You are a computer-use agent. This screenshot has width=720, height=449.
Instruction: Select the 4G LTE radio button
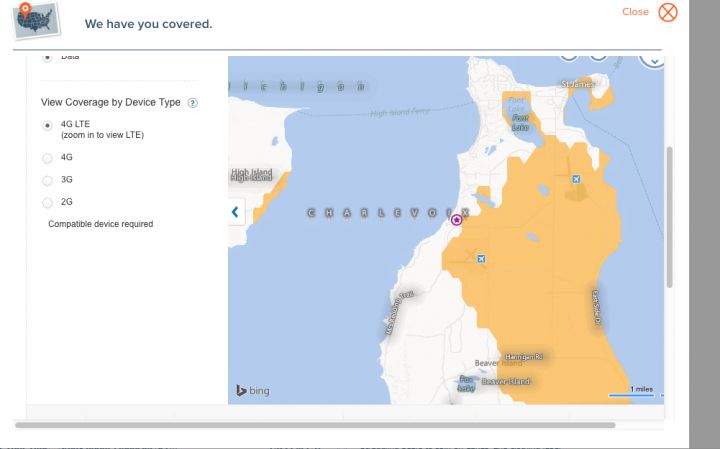(x=47, y=125)
